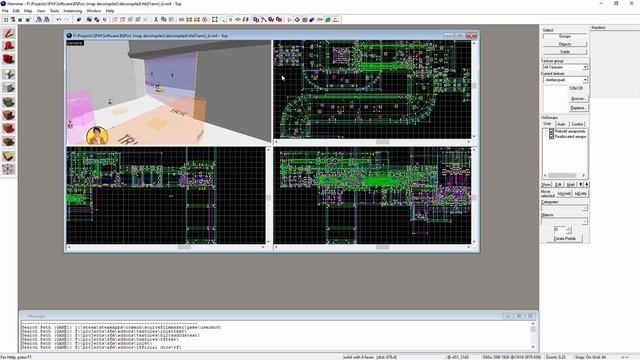Set select mode to Objects
The height and width of the screenshot is (360, 640).
pos(565,44)
